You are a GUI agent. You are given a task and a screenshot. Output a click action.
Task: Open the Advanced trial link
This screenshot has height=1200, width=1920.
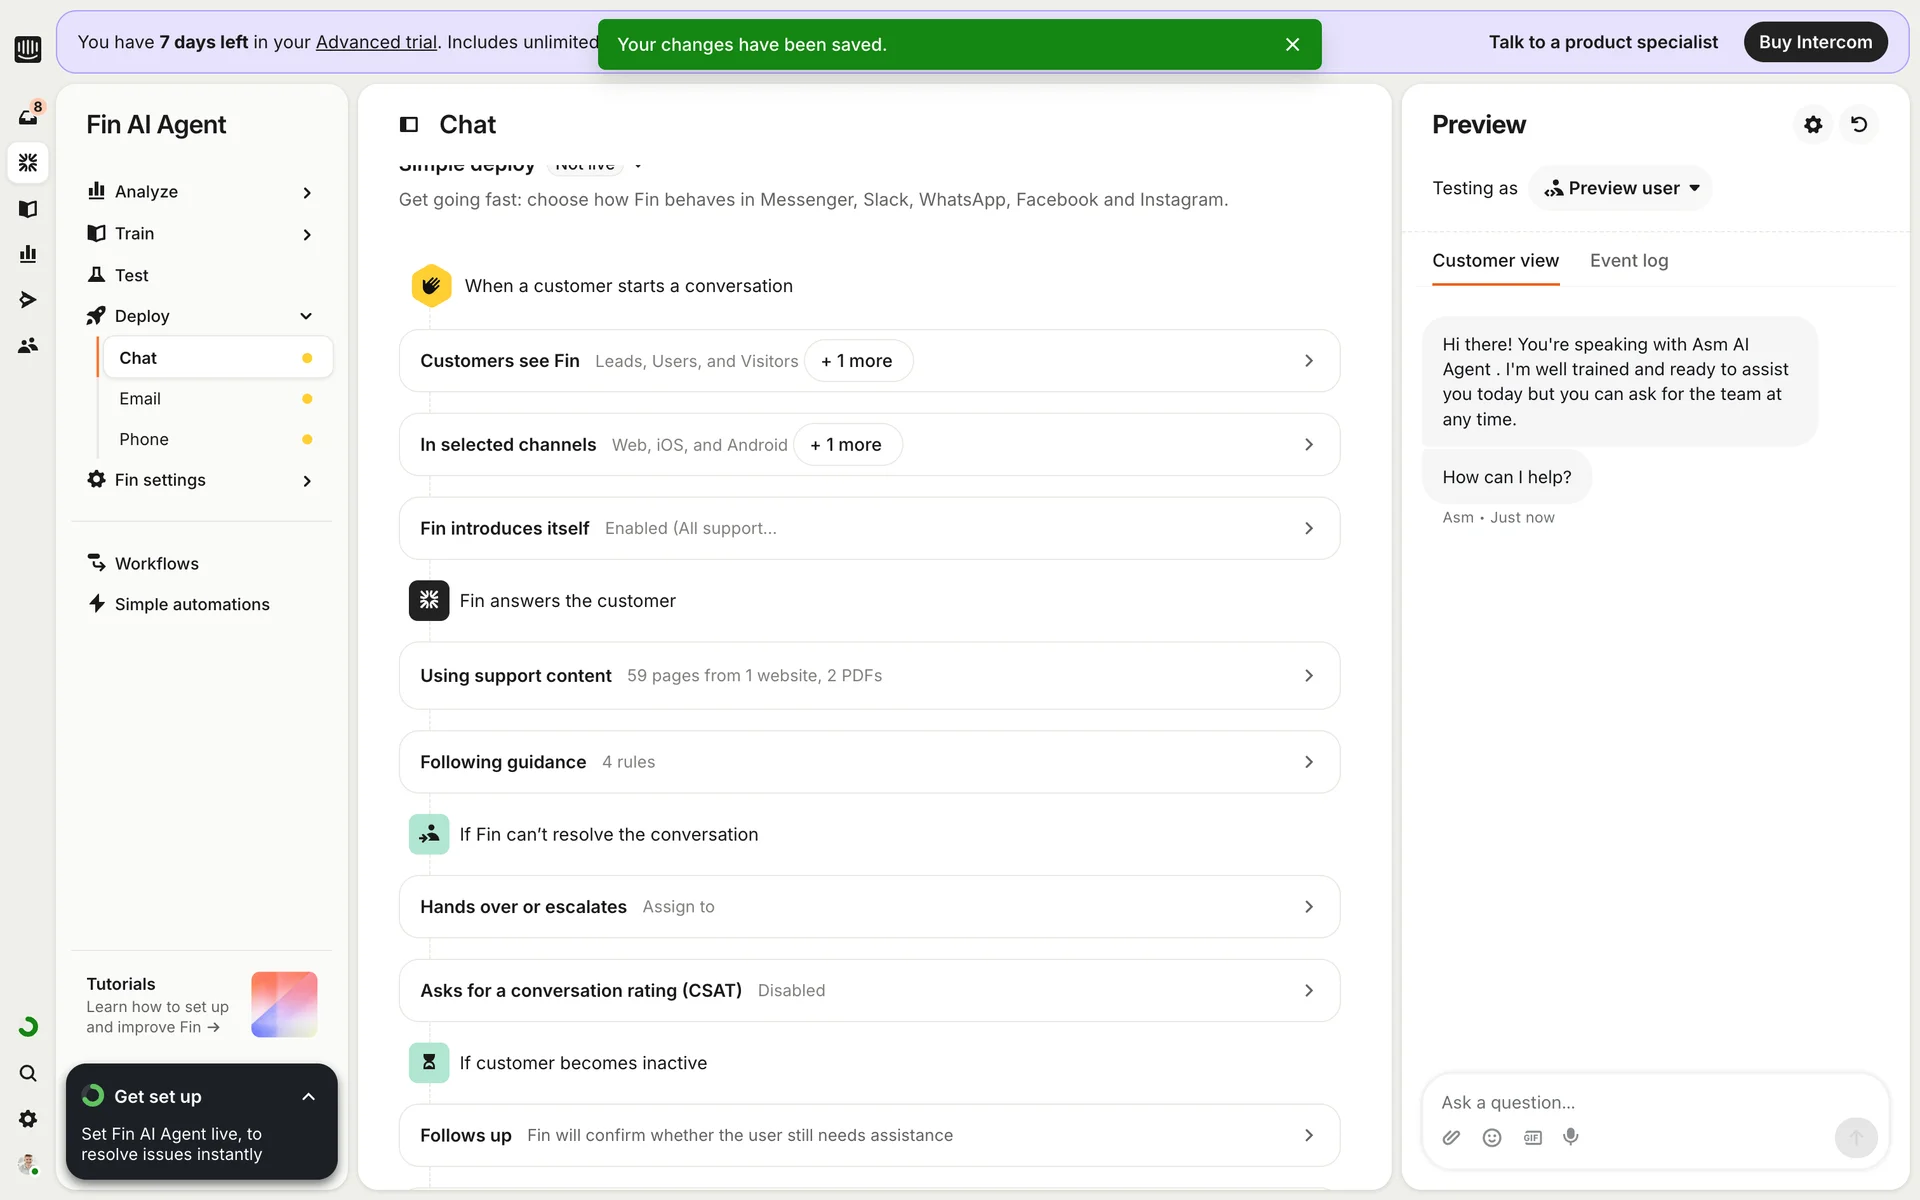click(376, 42)
